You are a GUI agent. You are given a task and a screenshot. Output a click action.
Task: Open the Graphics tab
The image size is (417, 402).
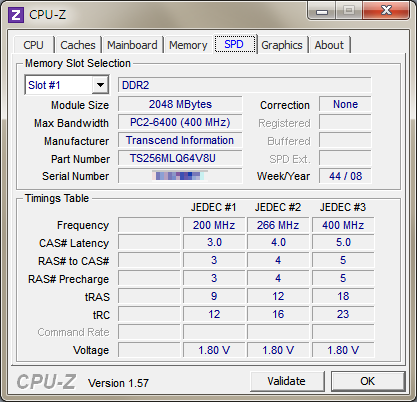coord(282,45)
